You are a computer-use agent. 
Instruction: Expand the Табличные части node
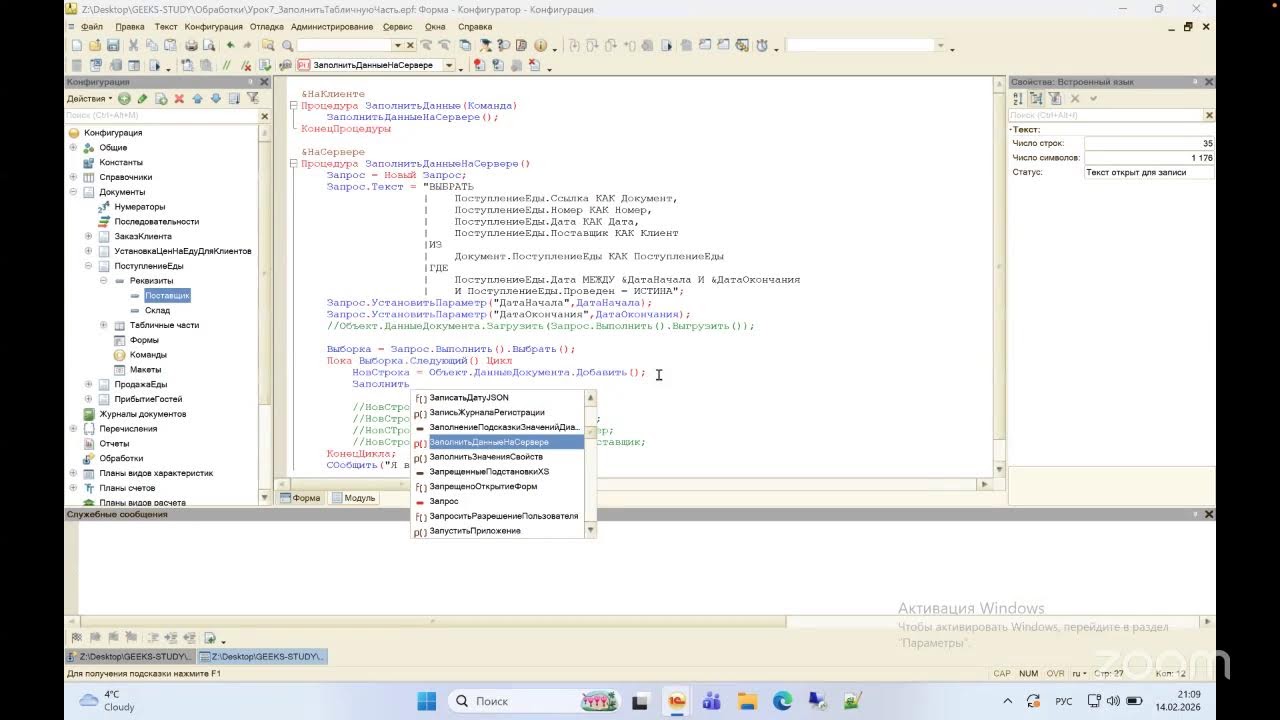point(103,325)
